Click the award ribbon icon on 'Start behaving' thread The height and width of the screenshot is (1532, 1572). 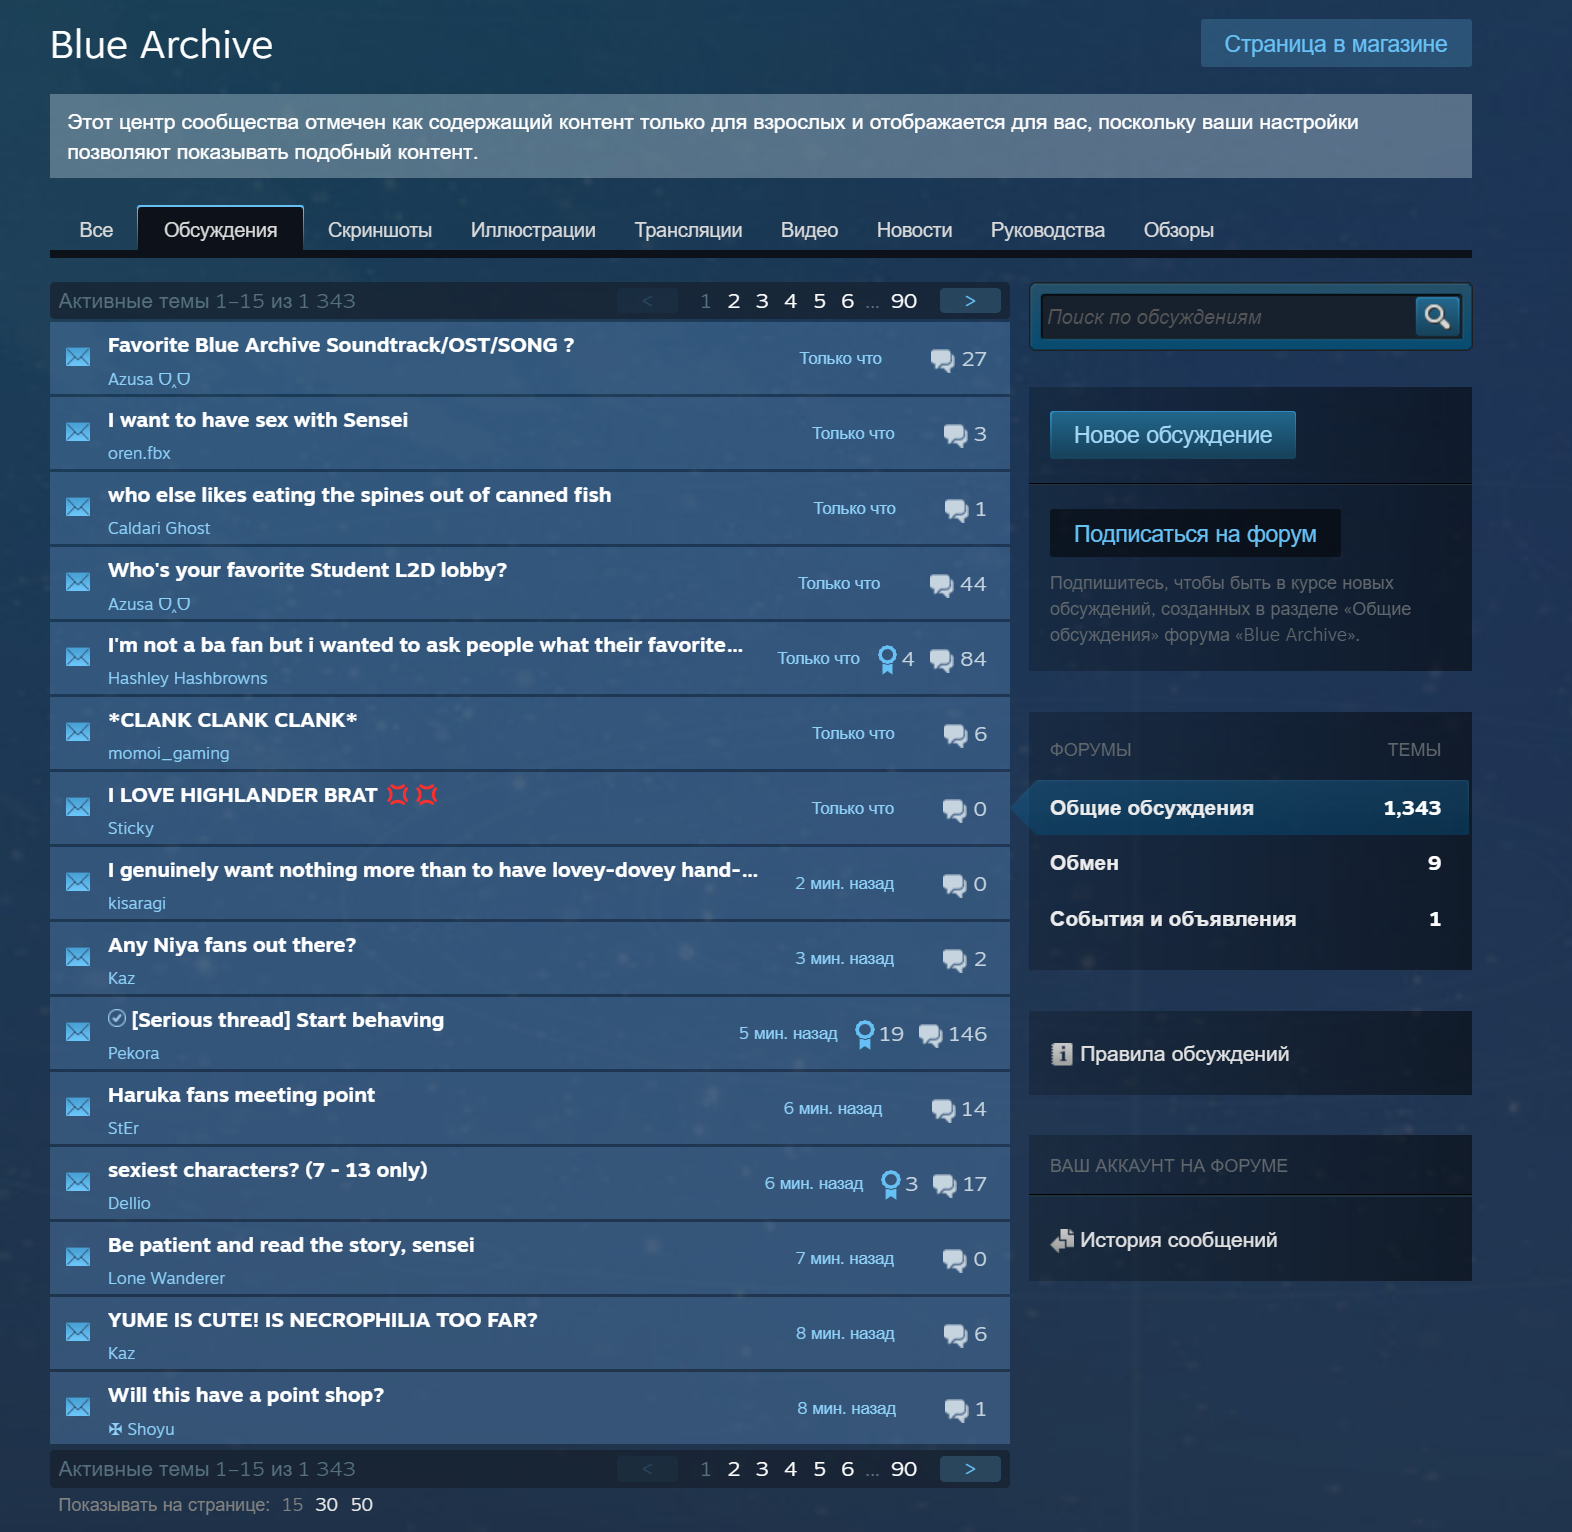click(865, 1034)
